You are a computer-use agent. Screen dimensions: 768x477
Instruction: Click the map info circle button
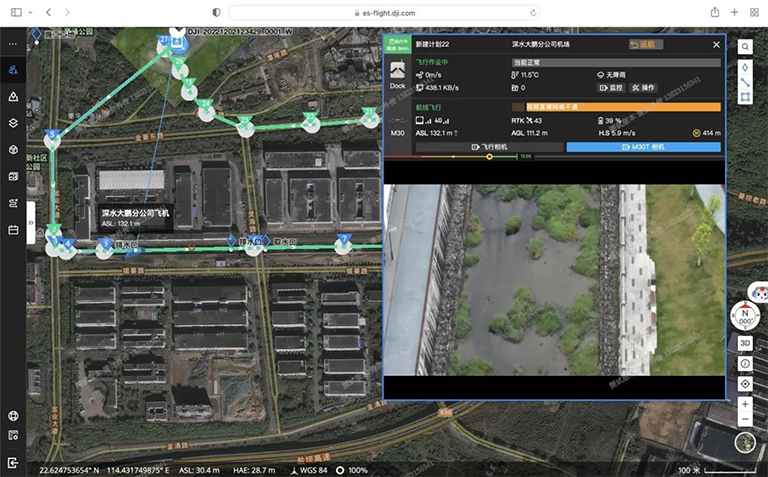[745, 363]
